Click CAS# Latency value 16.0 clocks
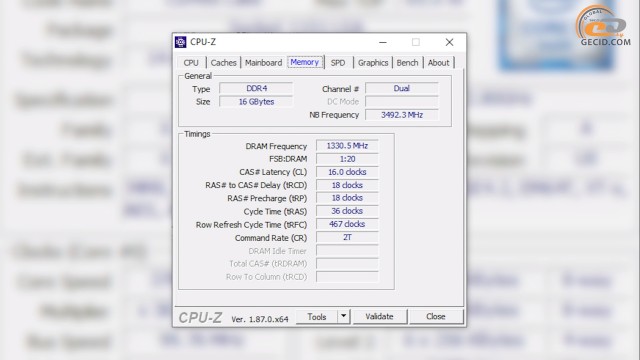The width and height of the screenshot is (640, 360). point(347,172)
